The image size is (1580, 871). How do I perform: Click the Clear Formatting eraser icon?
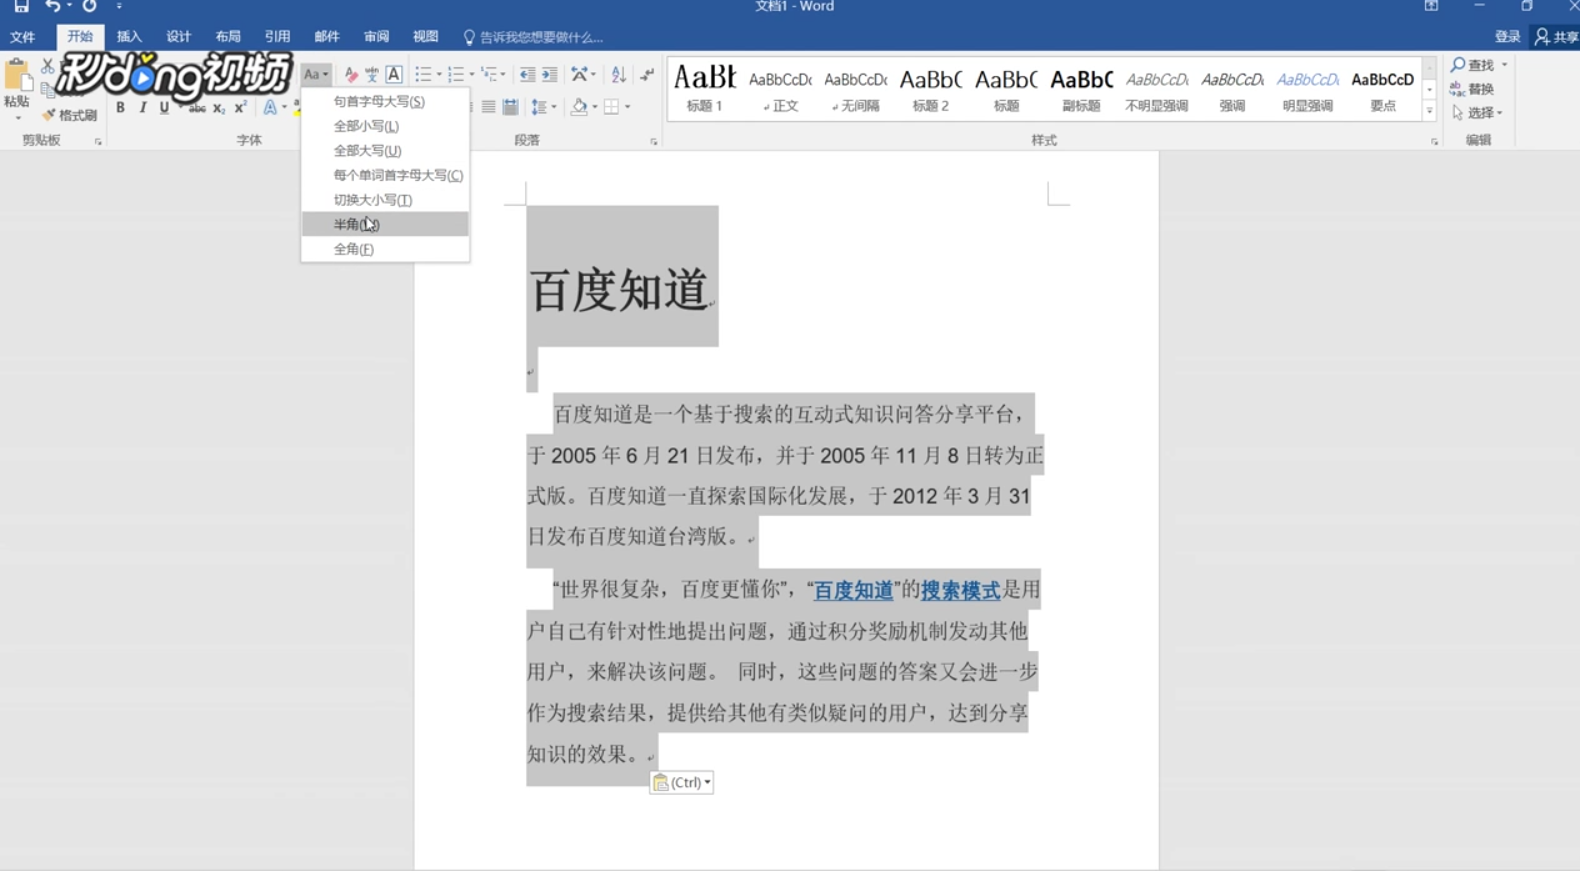[x=350, y=74]
